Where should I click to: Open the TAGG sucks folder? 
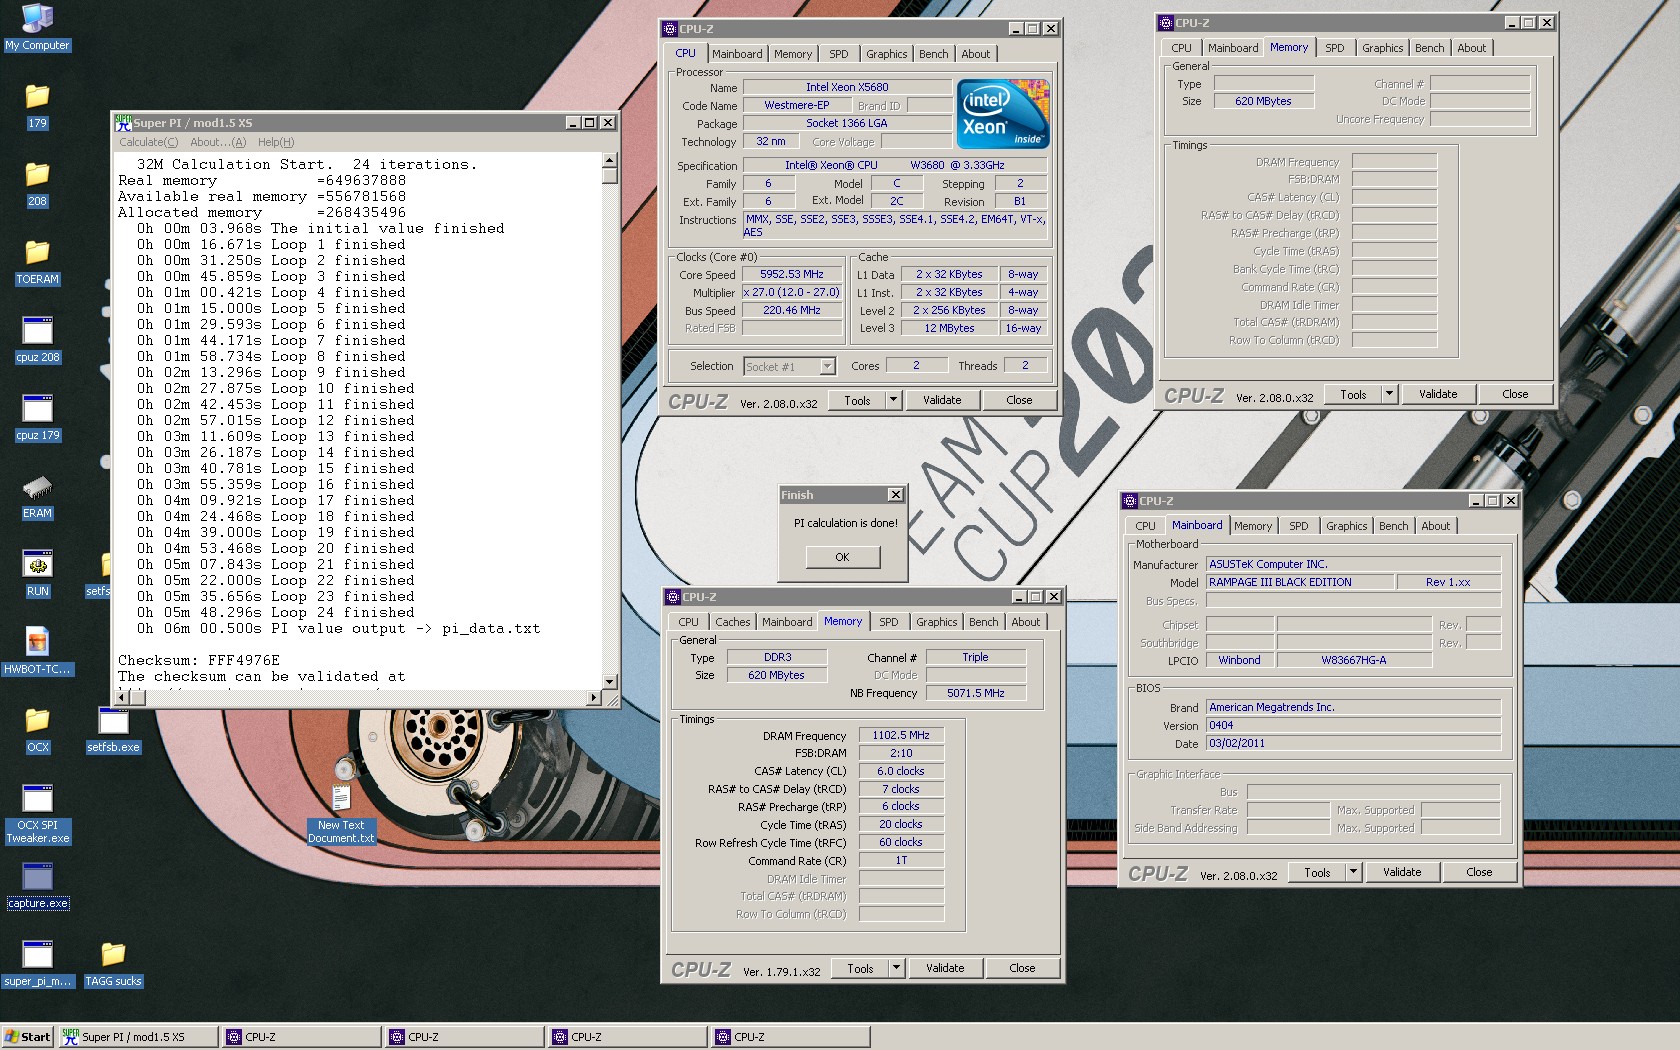(113, 963)
